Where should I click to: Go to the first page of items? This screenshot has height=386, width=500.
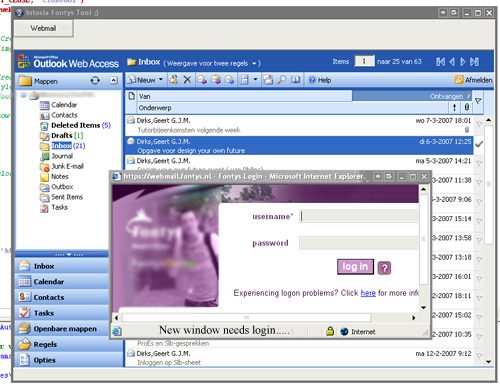(440, 62)
